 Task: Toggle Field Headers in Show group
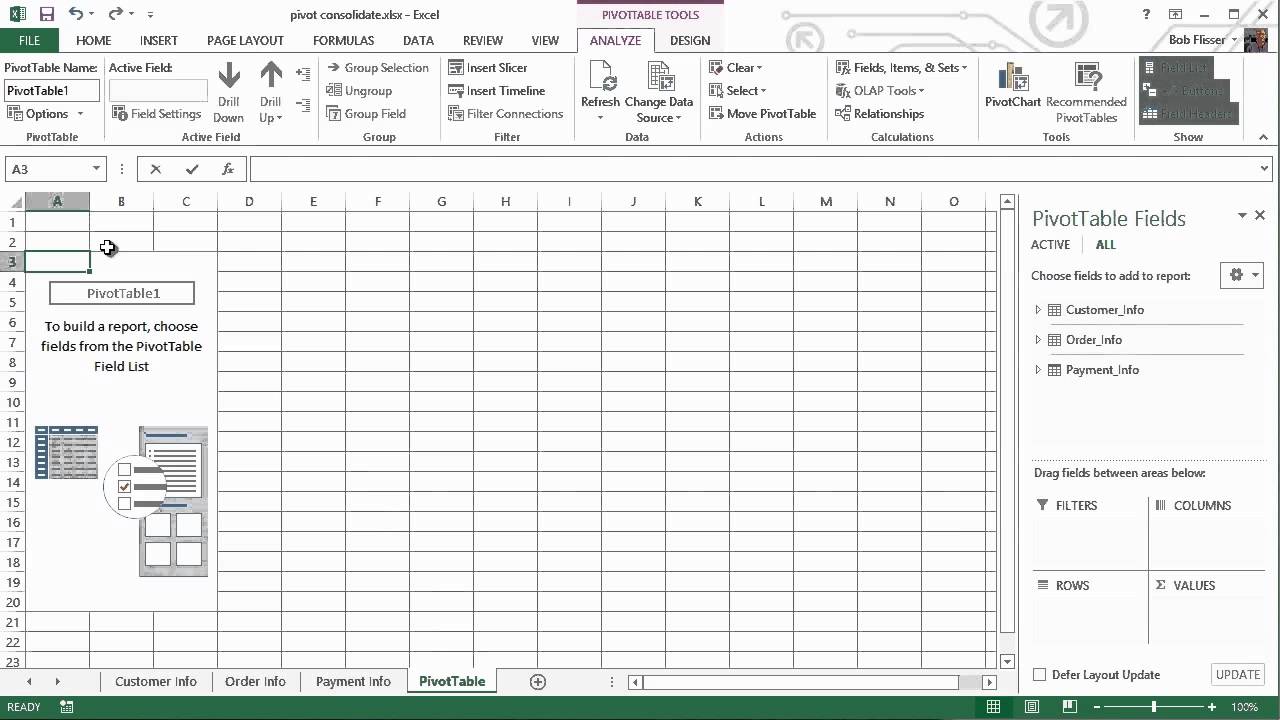click(x=1187, y=114)
